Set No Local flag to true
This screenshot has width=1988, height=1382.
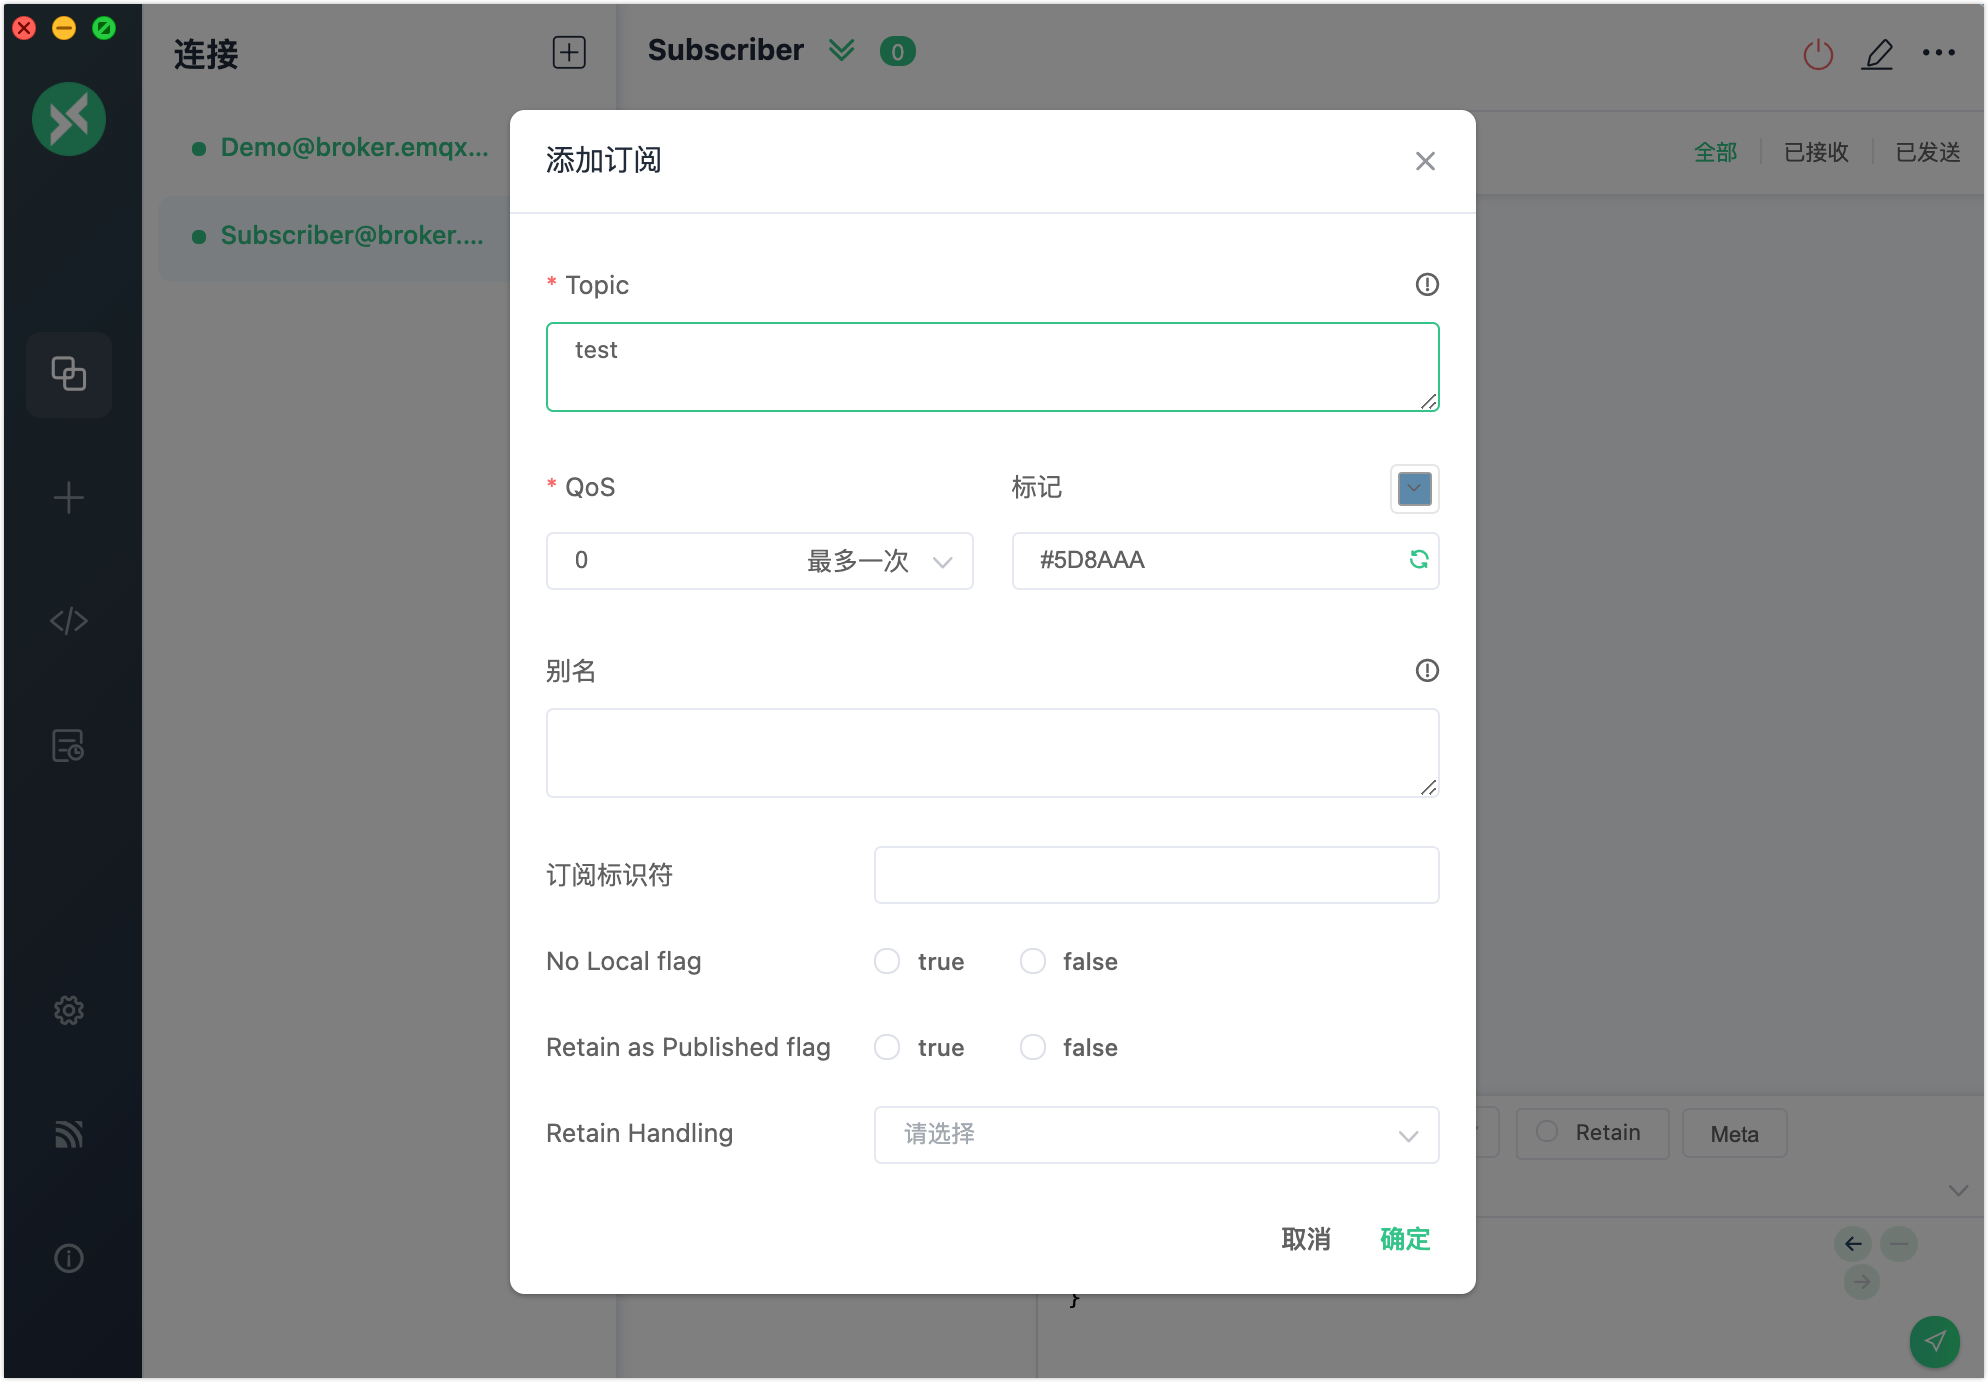click(x=886, y=961)
